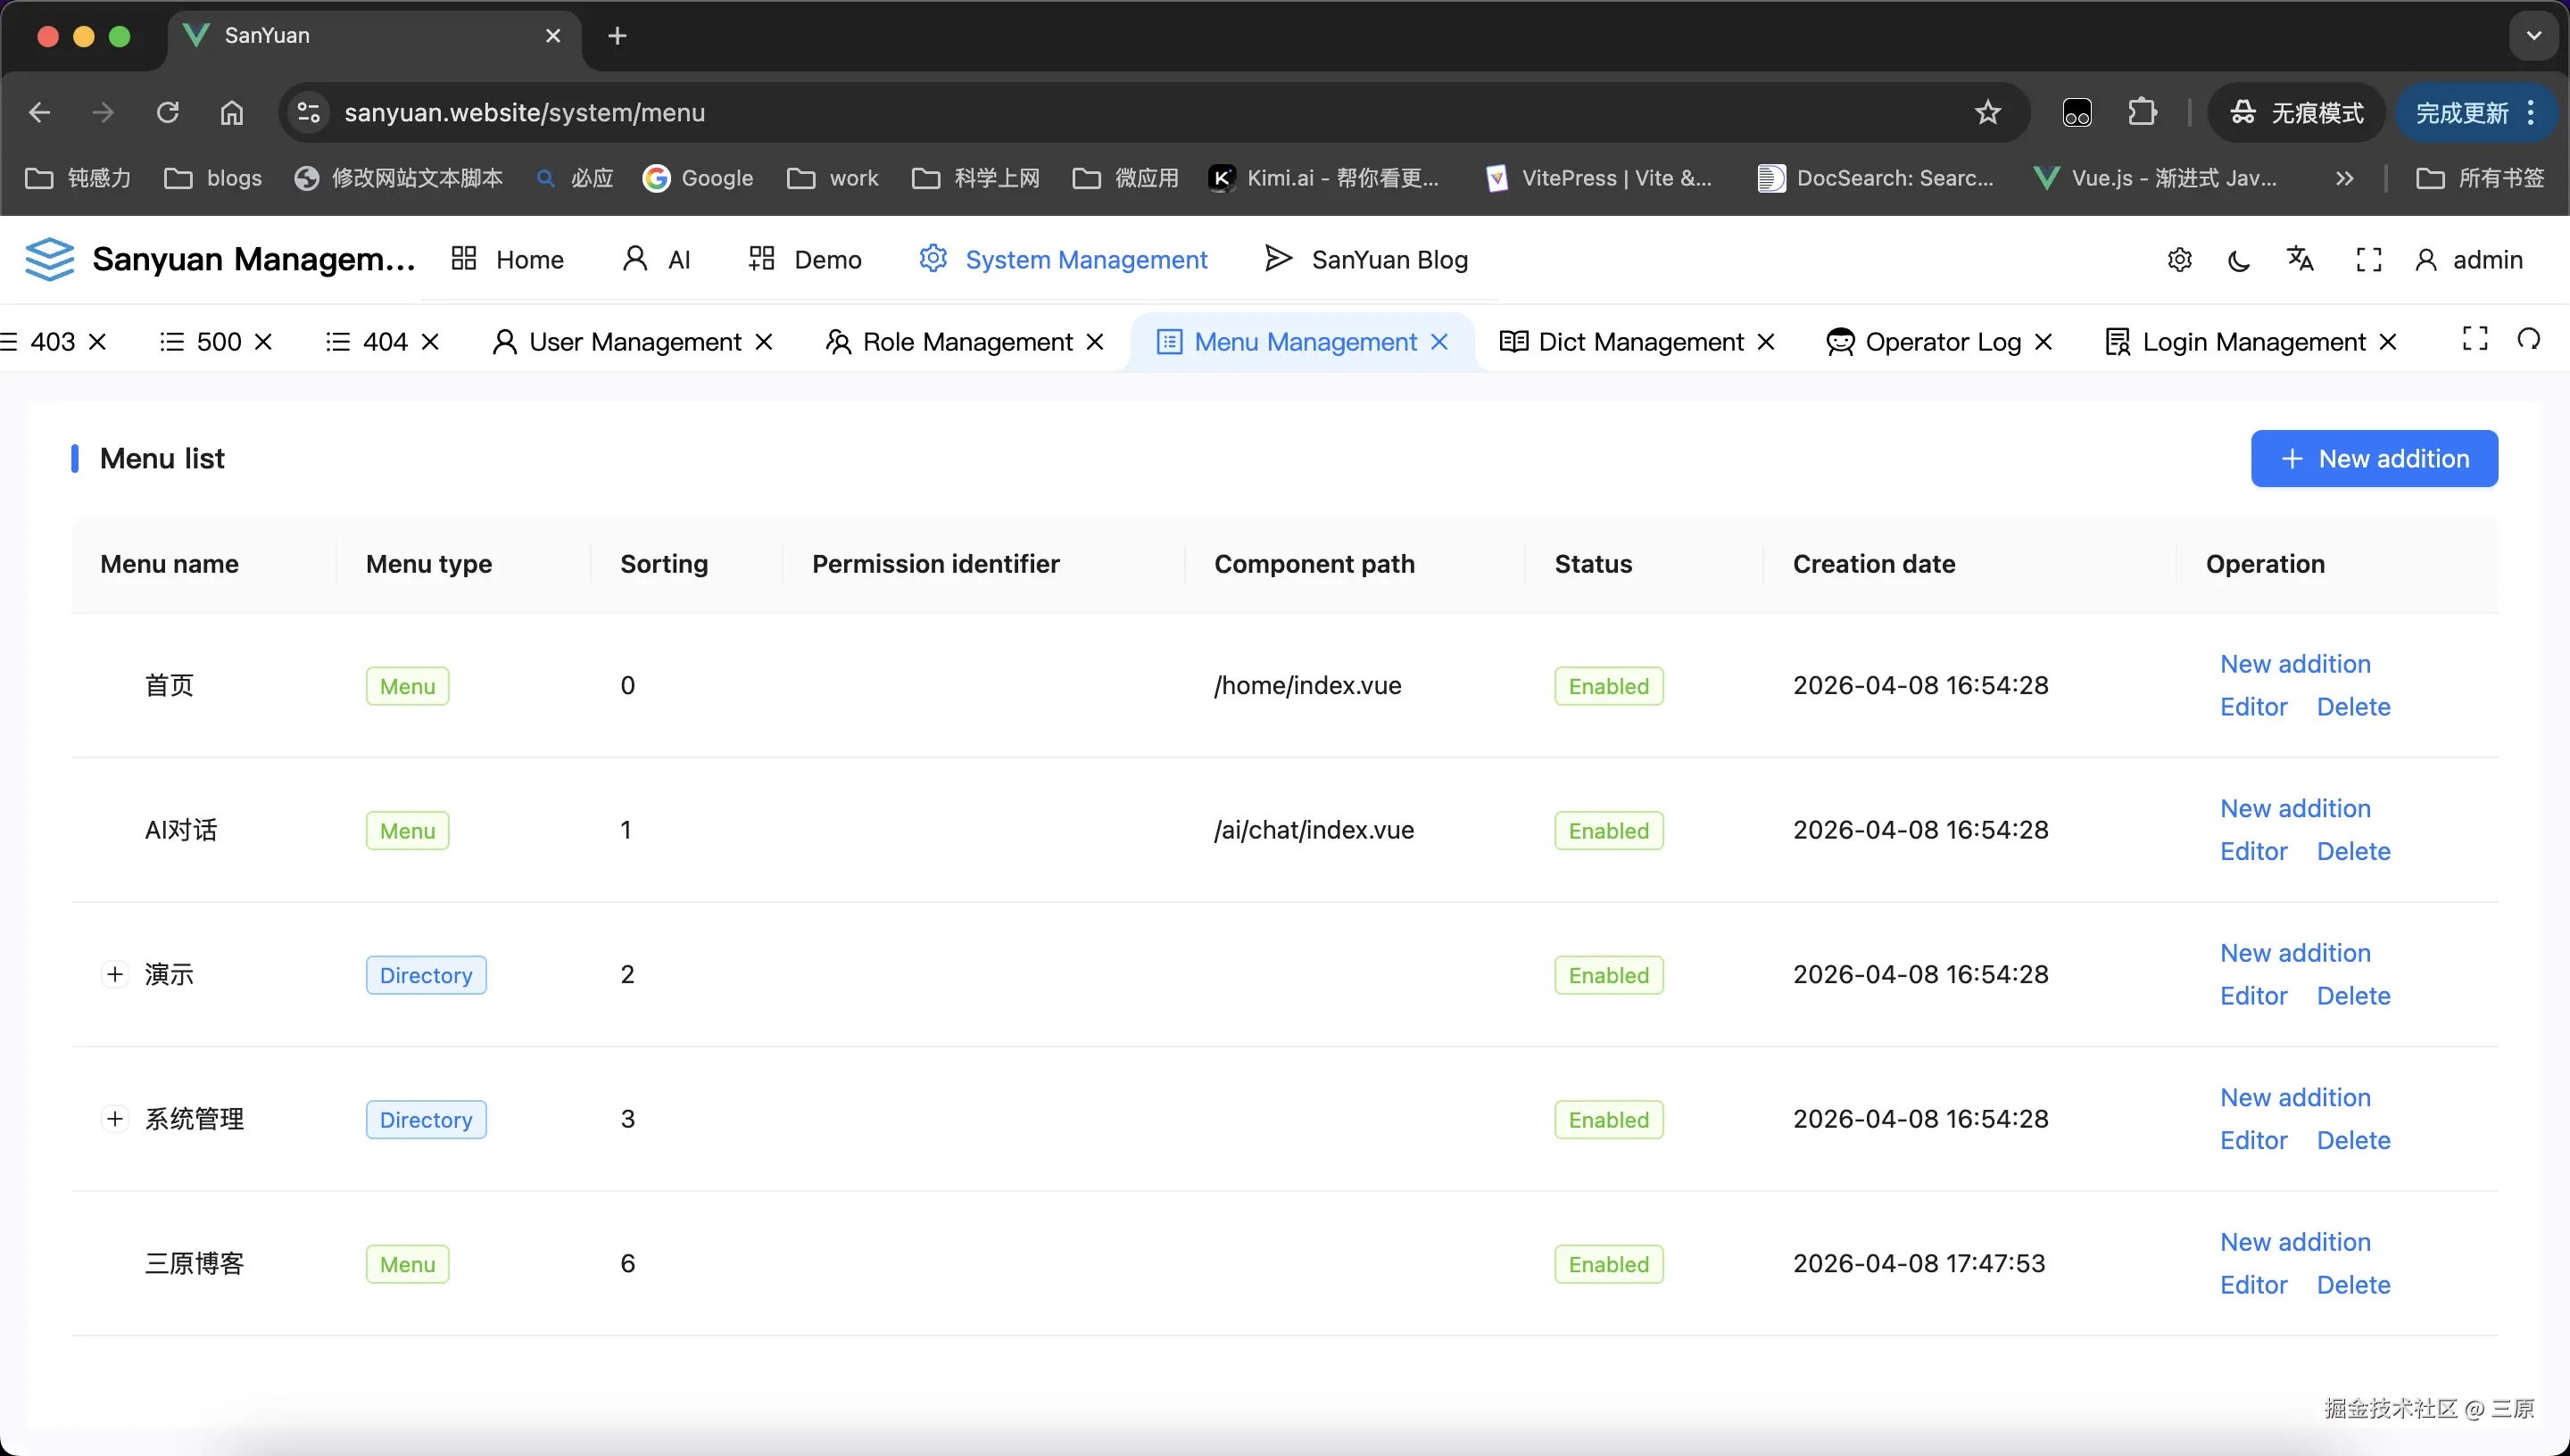Click the blue New addition button
Screen dimensions: 2570x1456
2373,459
